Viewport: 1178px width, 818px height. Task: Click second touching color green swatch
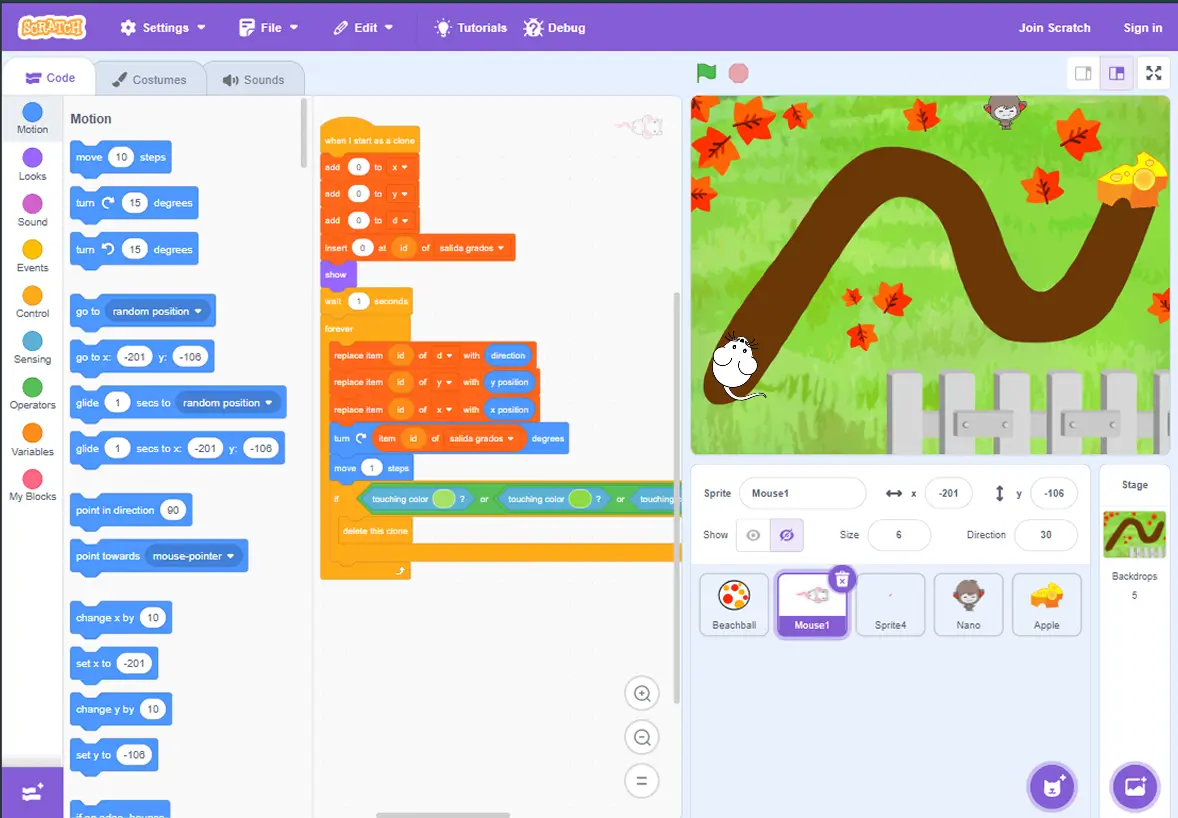point(580,499)
